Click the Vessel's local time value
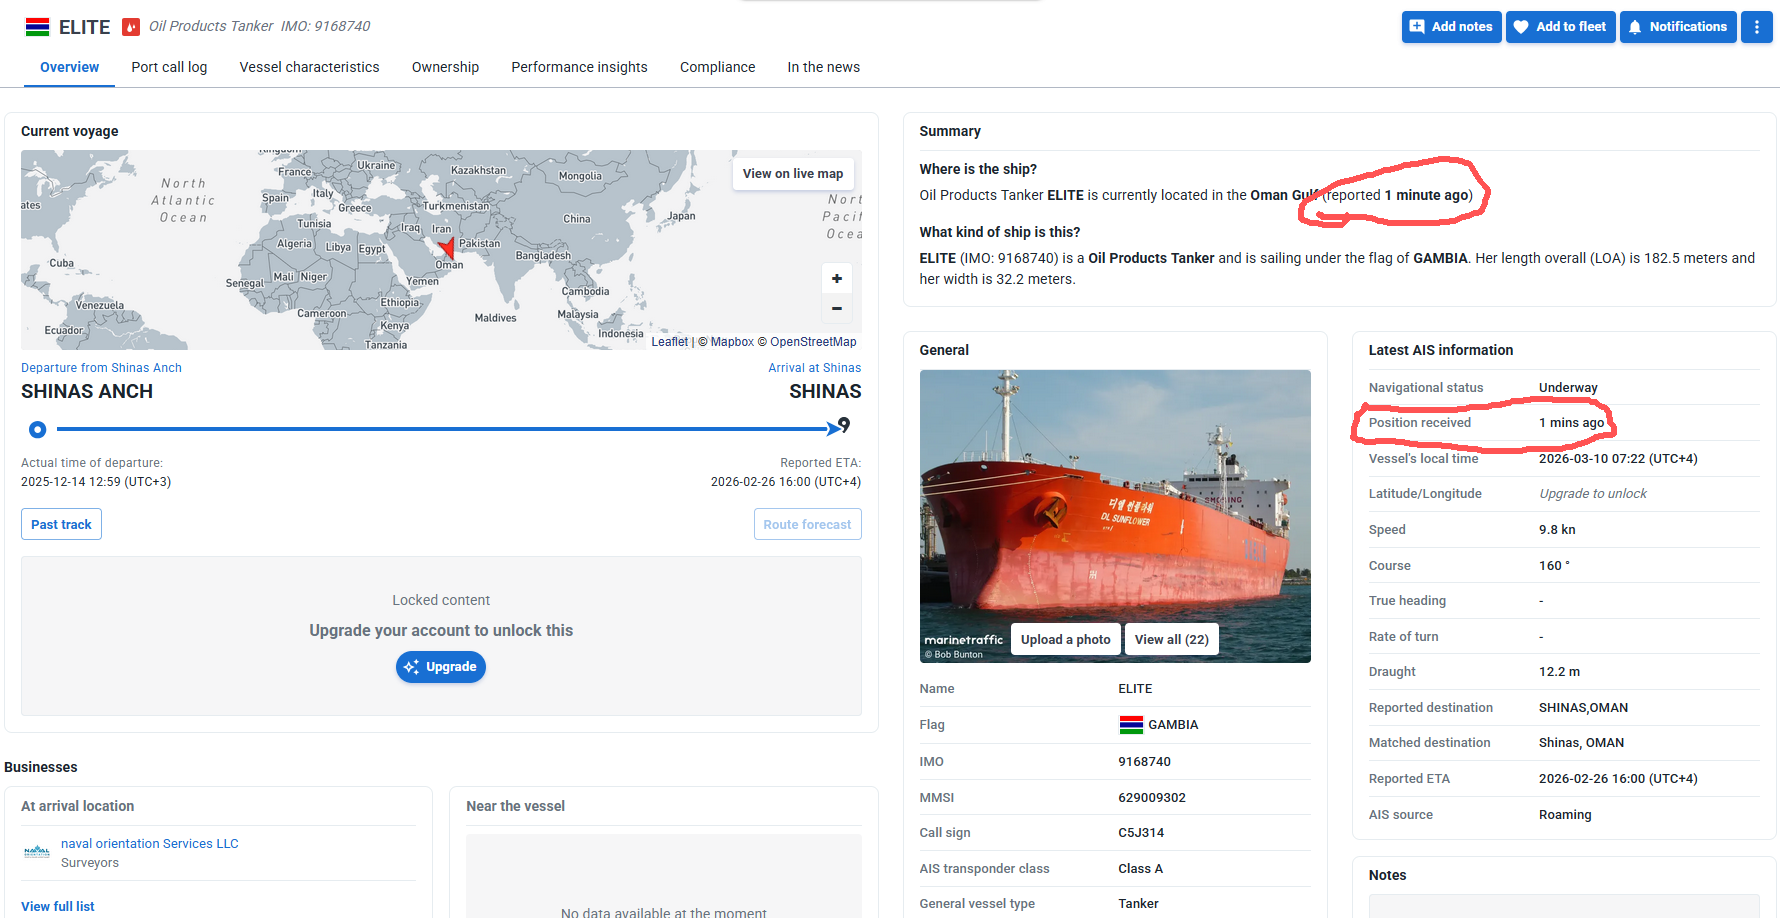Viewport: 1780px width, 918px height. coord(1618,459)
